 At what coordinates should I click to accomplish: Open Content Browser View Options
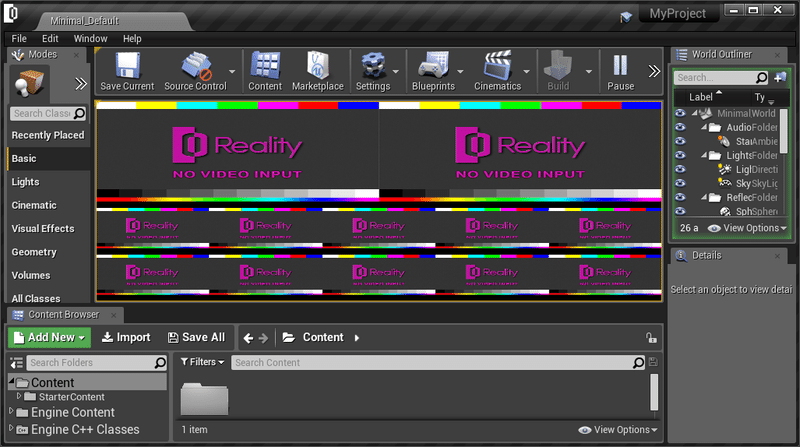coord(618,430)
